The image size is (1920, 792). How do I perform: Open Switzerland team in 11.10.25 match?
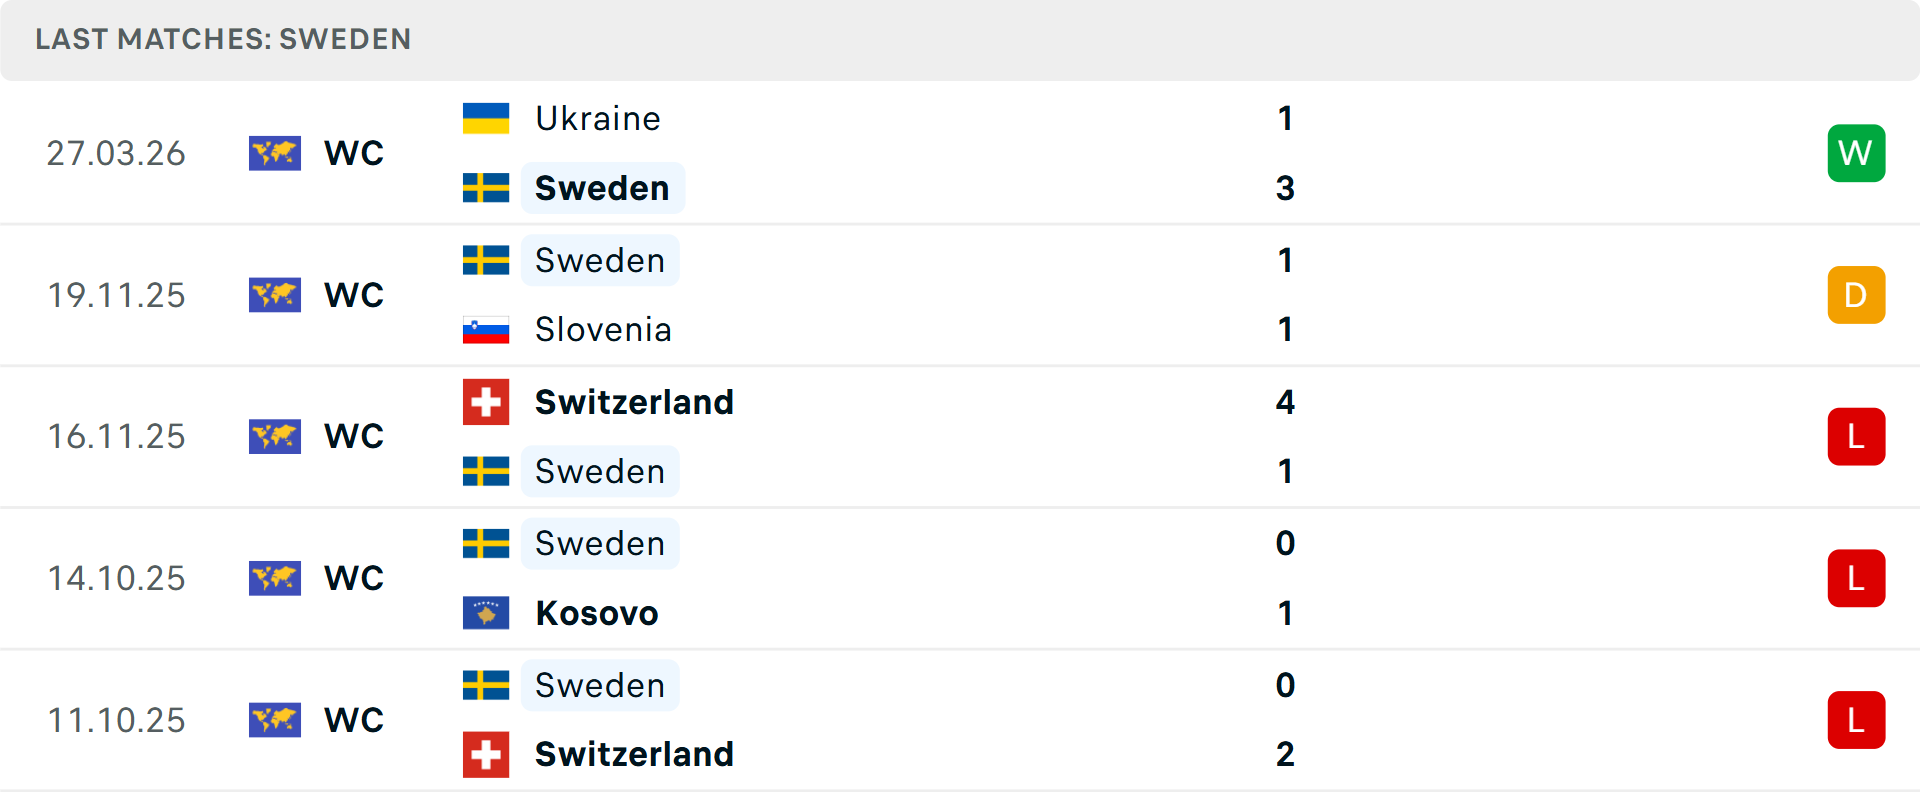(634, 754)
